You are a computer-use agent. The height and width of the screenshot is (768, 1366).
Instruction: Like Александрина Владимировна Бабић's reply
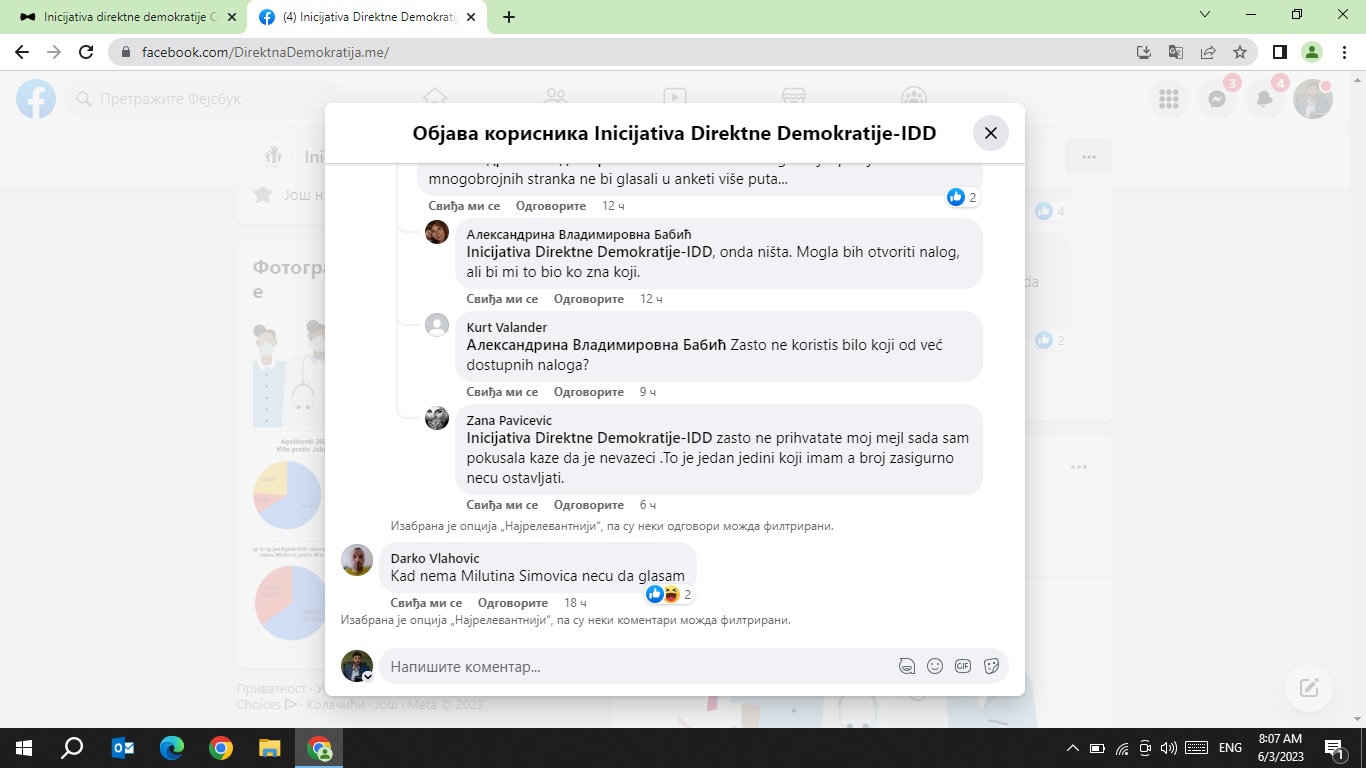click(502, 299)
